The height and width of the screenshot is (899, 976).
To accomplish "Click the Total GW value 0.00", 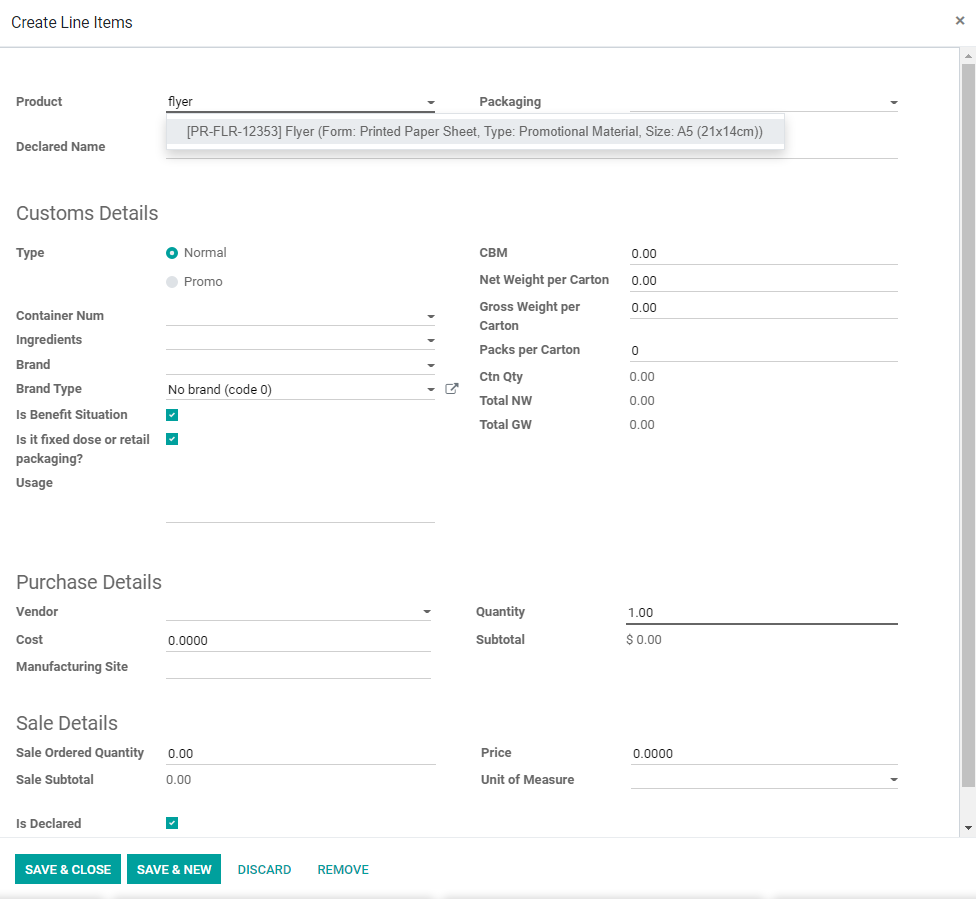I will (x=642, y=425).
